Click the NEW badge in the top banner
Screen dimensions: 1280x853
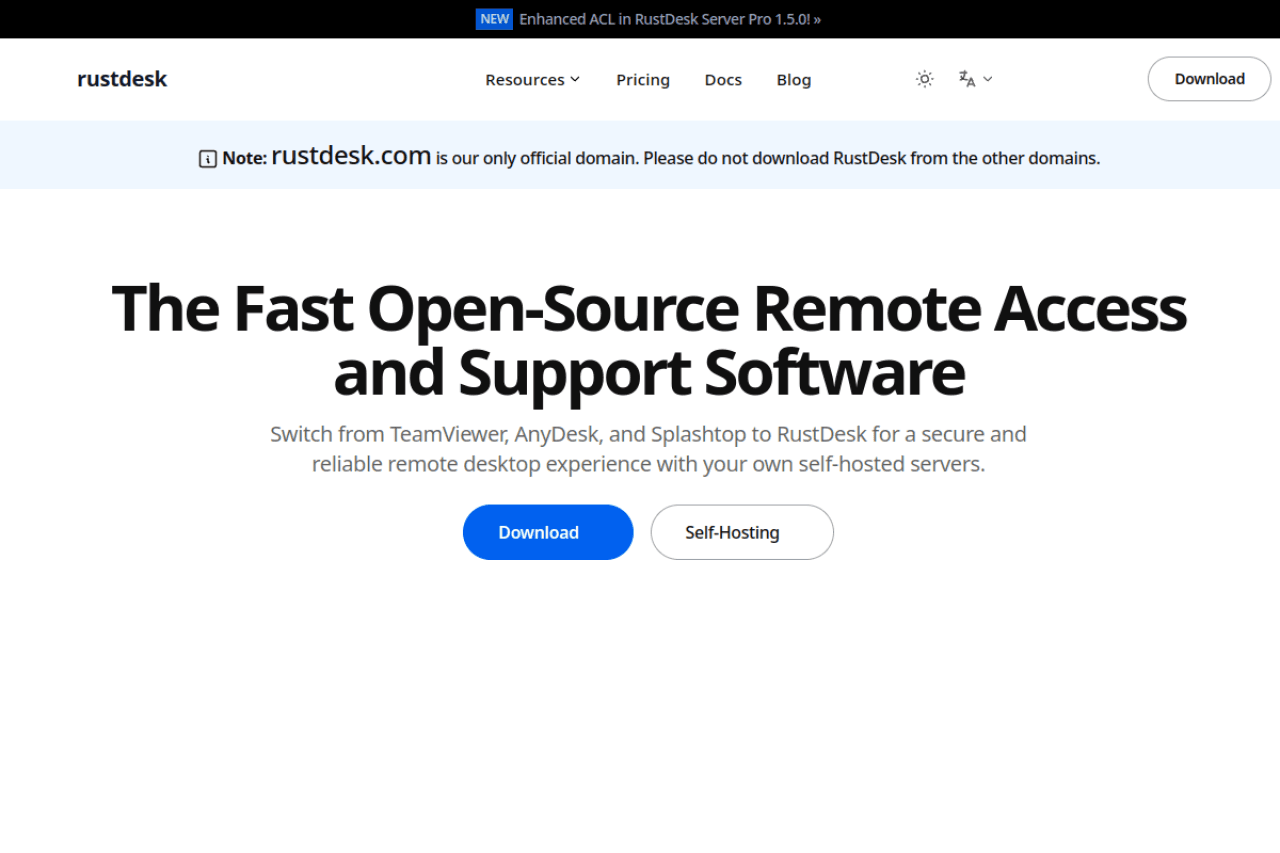click(494, 18)
